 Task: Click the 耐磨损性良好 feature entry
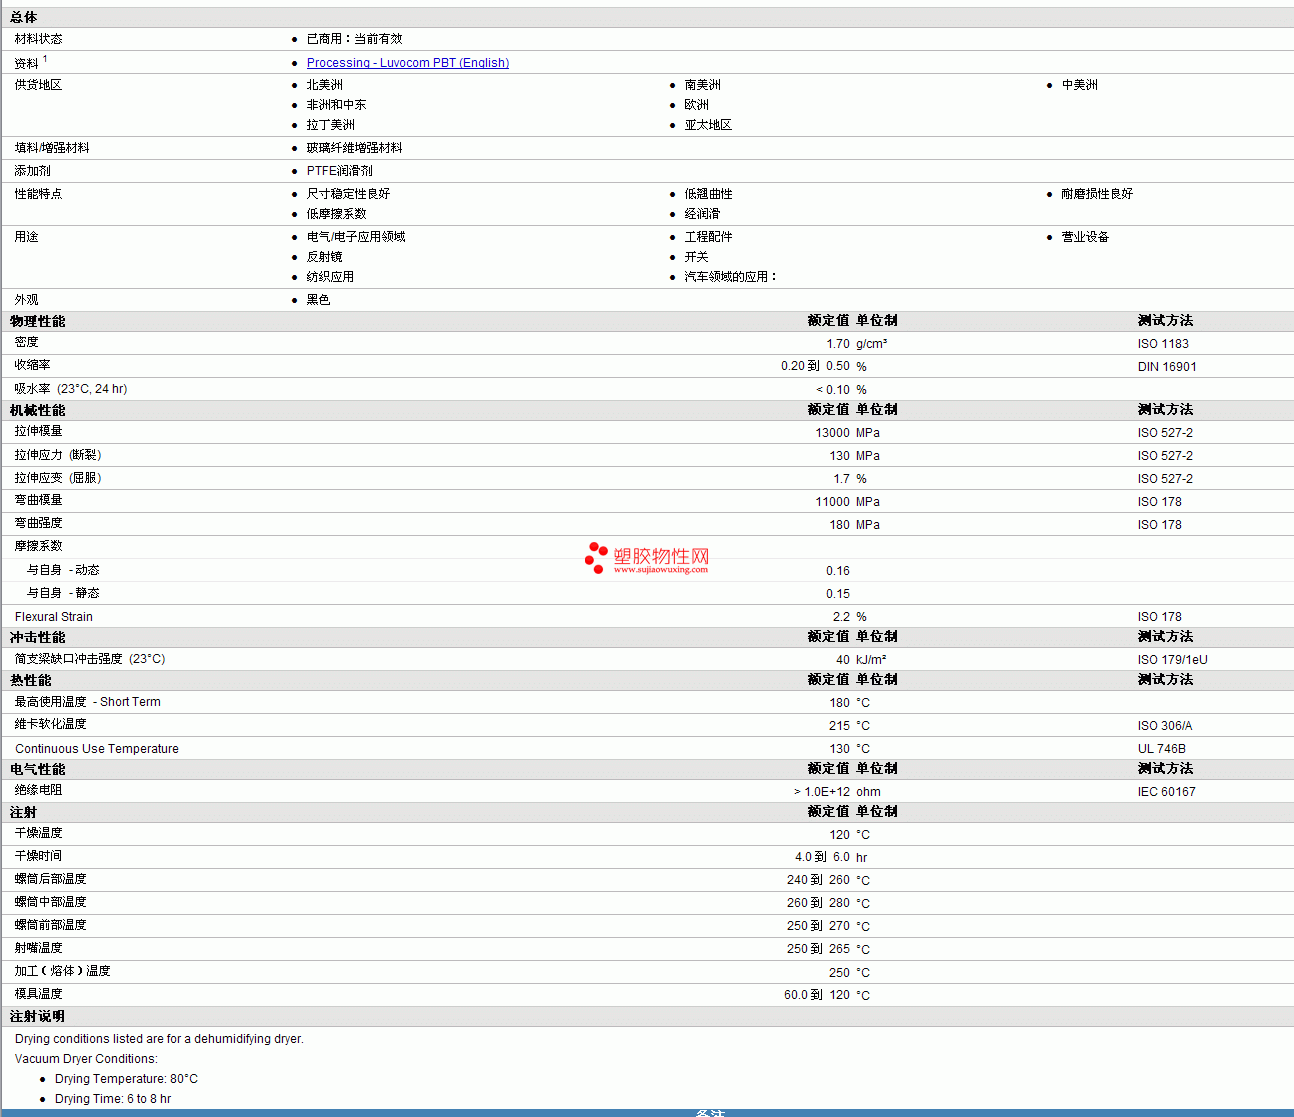click(1097, 194)
